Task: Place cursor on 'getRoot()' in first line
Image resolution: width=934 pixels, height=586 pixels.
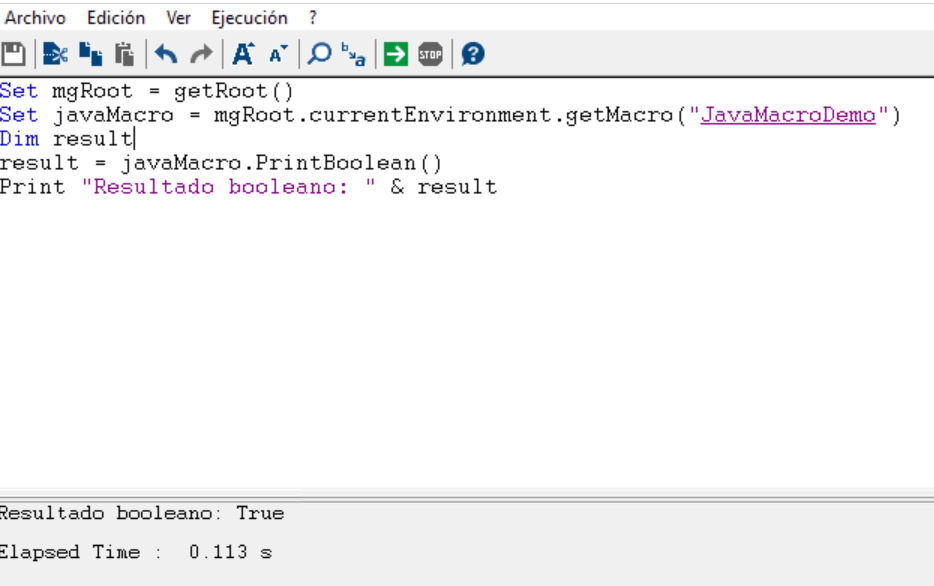Action: (234, 91)
